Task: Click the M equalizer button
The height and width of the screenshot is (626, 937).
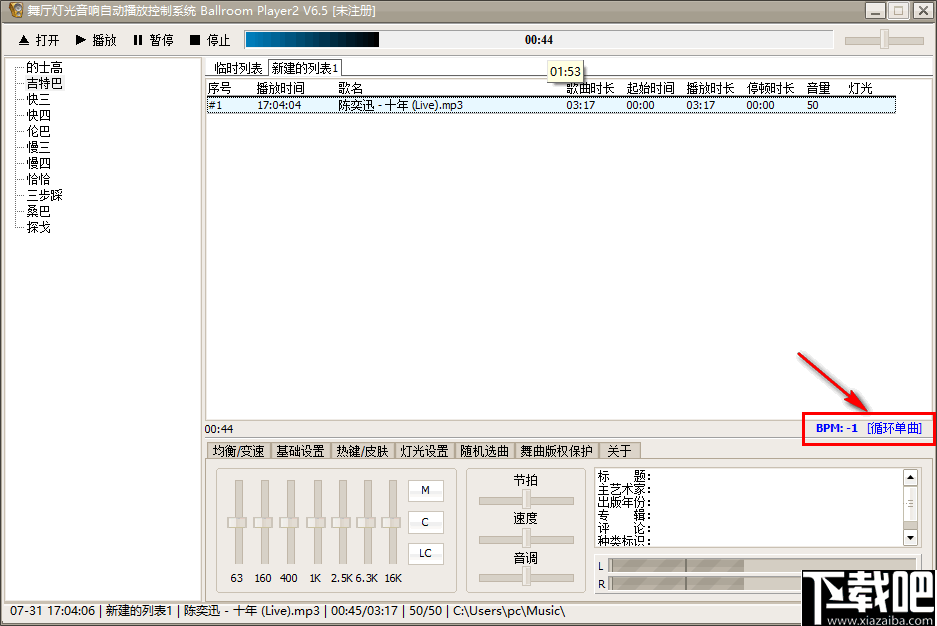Action: (x=425, y=490)
